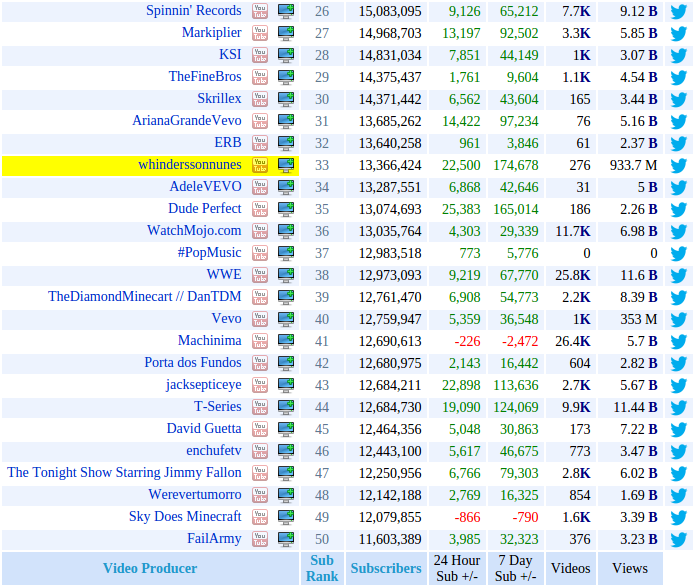The width and height of the screenshot is (694, 585).
Task: Open Twitter icon for David Guetta
Action: coord(679,429)
